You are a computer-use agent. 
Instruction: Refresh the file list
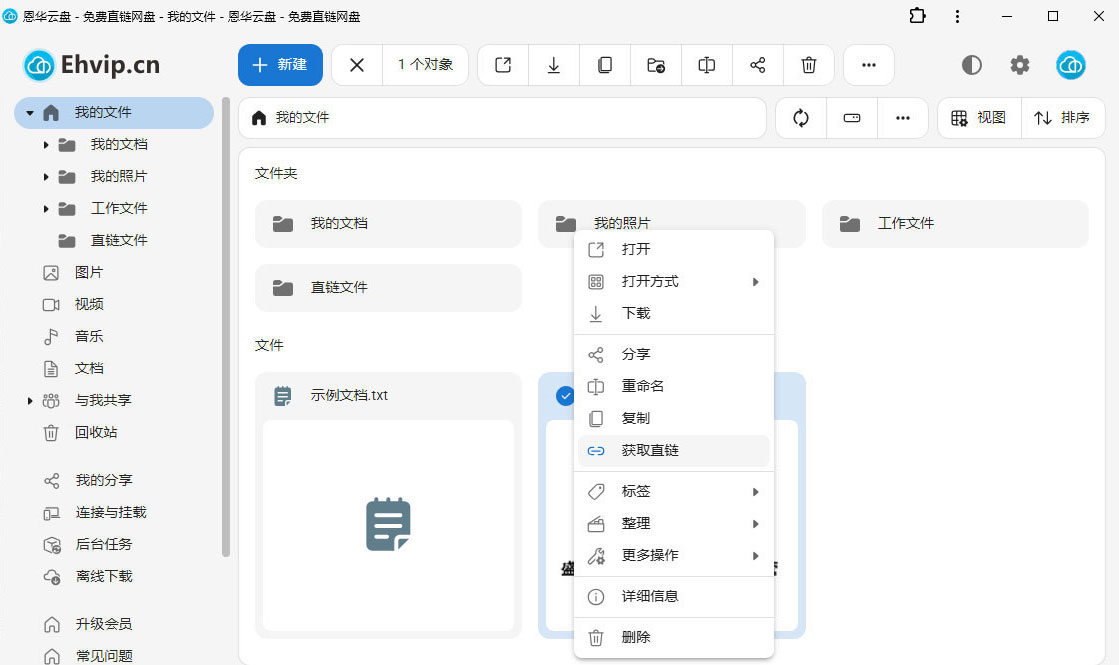pyautogui.click(x=801, y=118)
